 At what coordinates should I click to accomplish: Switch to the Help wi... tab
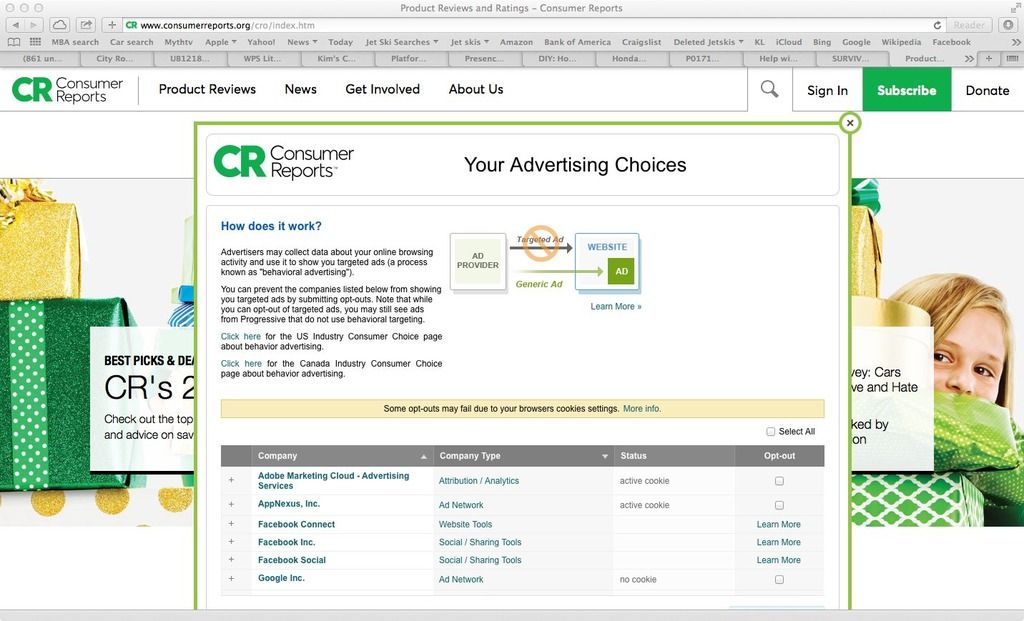[x=780, y=58]
